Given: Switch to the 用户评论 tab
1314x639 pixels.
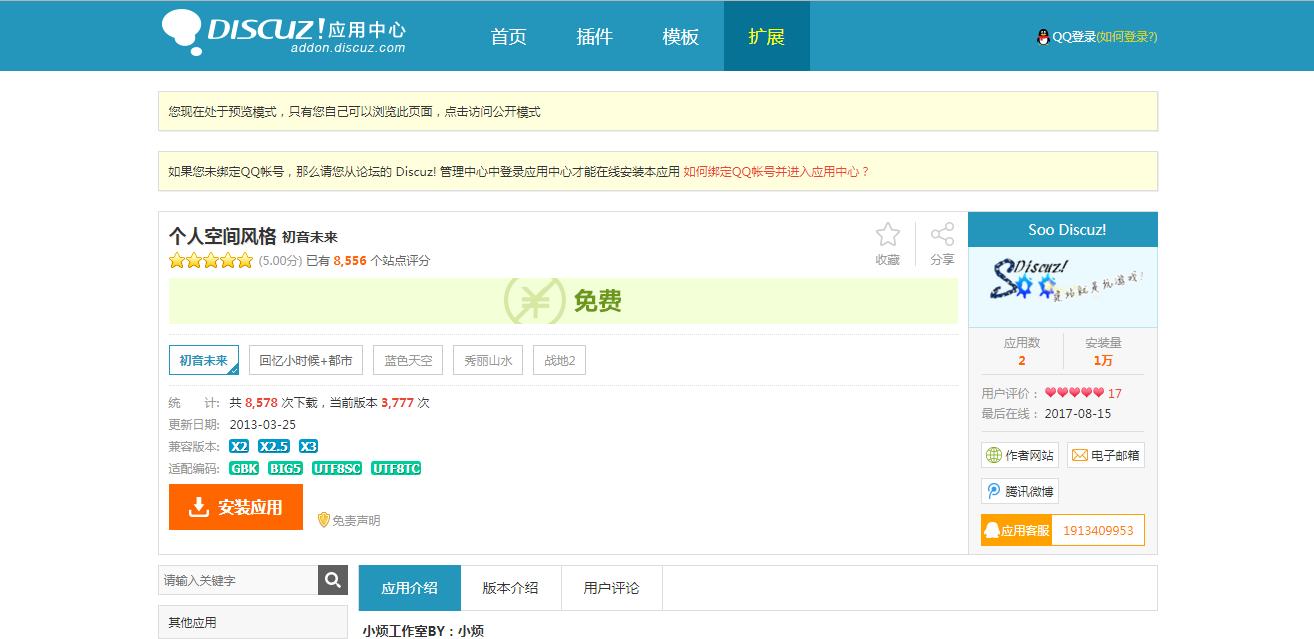Looking at the screenshot, I should point(612,588).
